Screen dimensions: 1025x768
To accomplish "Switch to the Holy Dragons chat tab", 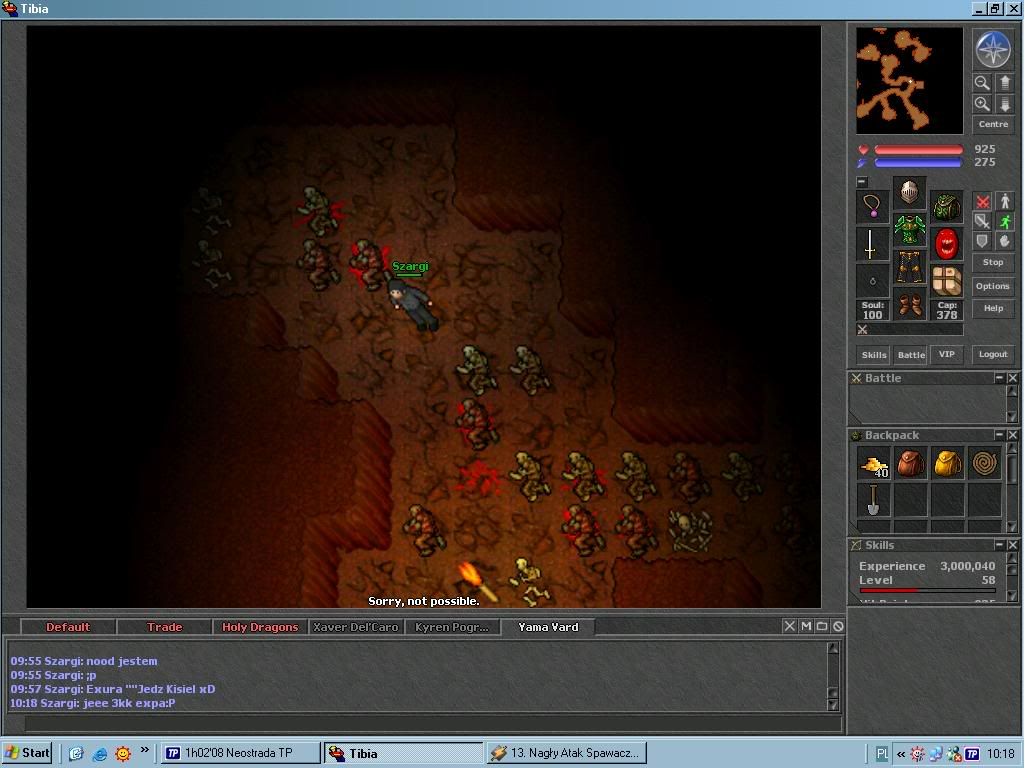I will (x=260, y=627).
